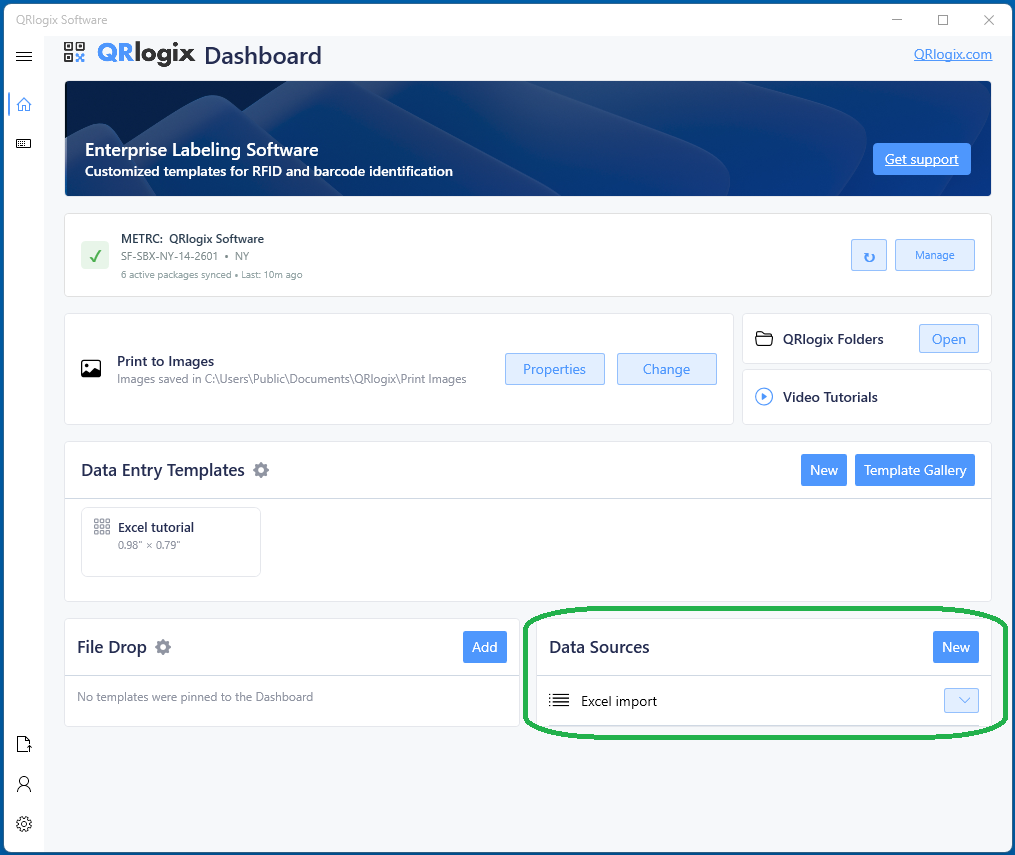The width and height of the screenshot is (1015, 855).
Task: Add a template to File Drop
Action: tap(484, 647)
